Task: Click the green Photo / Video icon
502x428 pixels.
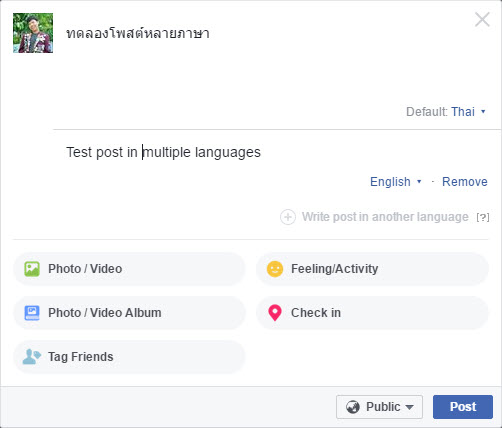Action: [32, 269]
